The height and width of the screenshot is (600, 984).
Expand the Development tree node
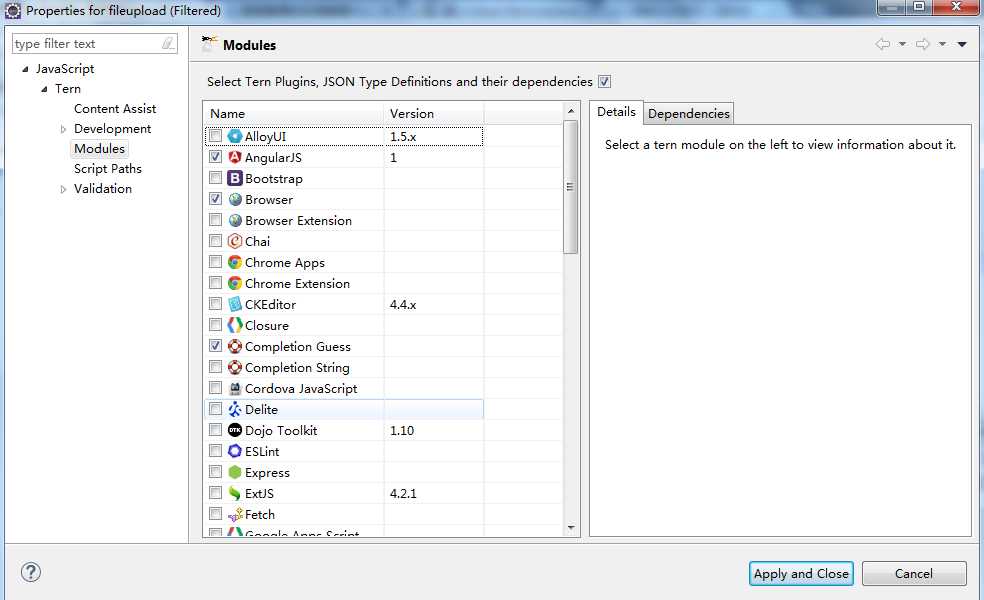[x=63, y=129]
